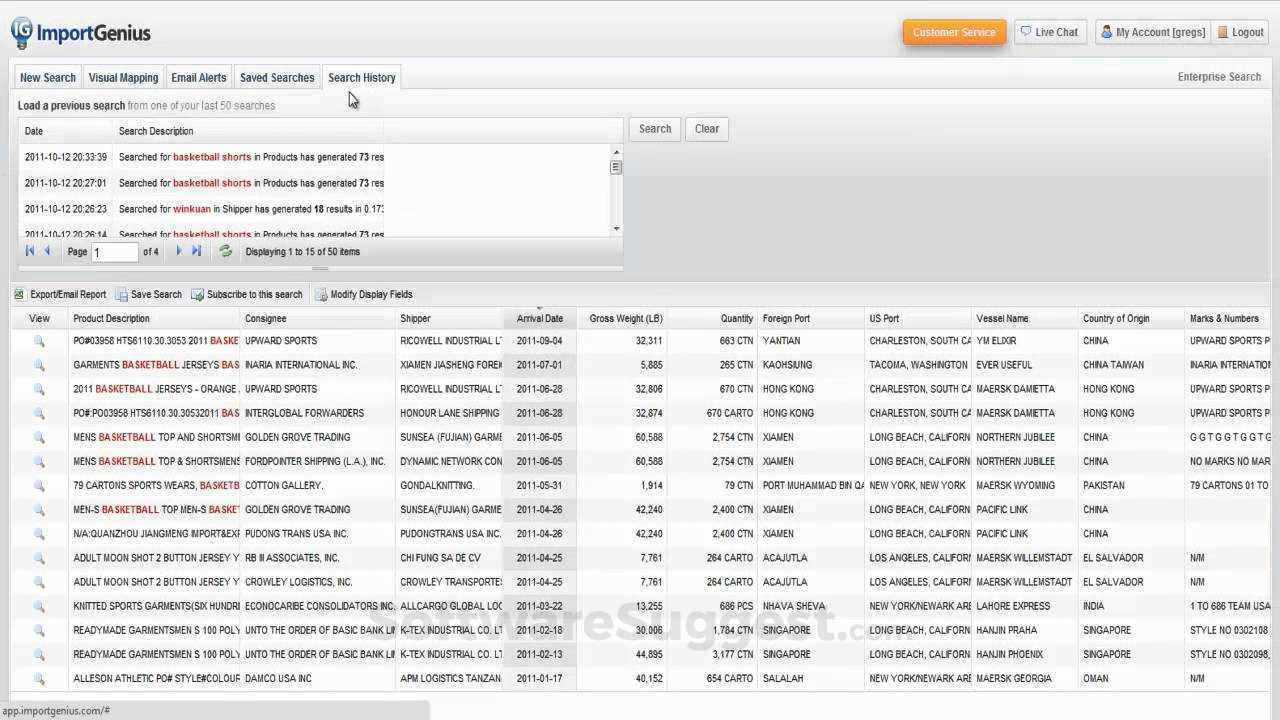Open the Email Alerts tab
This screenshot has width=1280, height=720.
pyautogui.click(x=198, y=77)
